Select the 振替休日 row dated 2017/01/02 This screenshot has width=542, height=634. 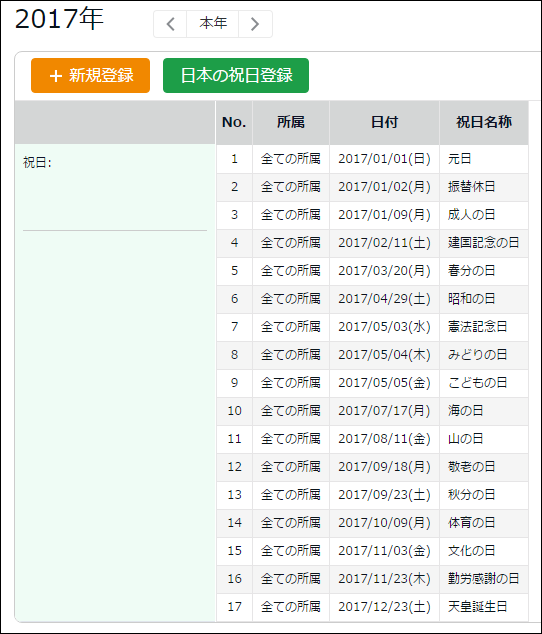[x=372, y=187]
